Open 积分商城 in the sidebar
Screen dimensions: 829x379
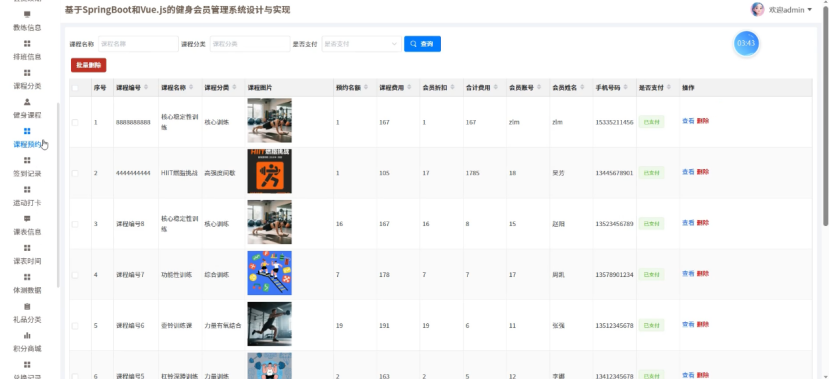click(27, 348)
